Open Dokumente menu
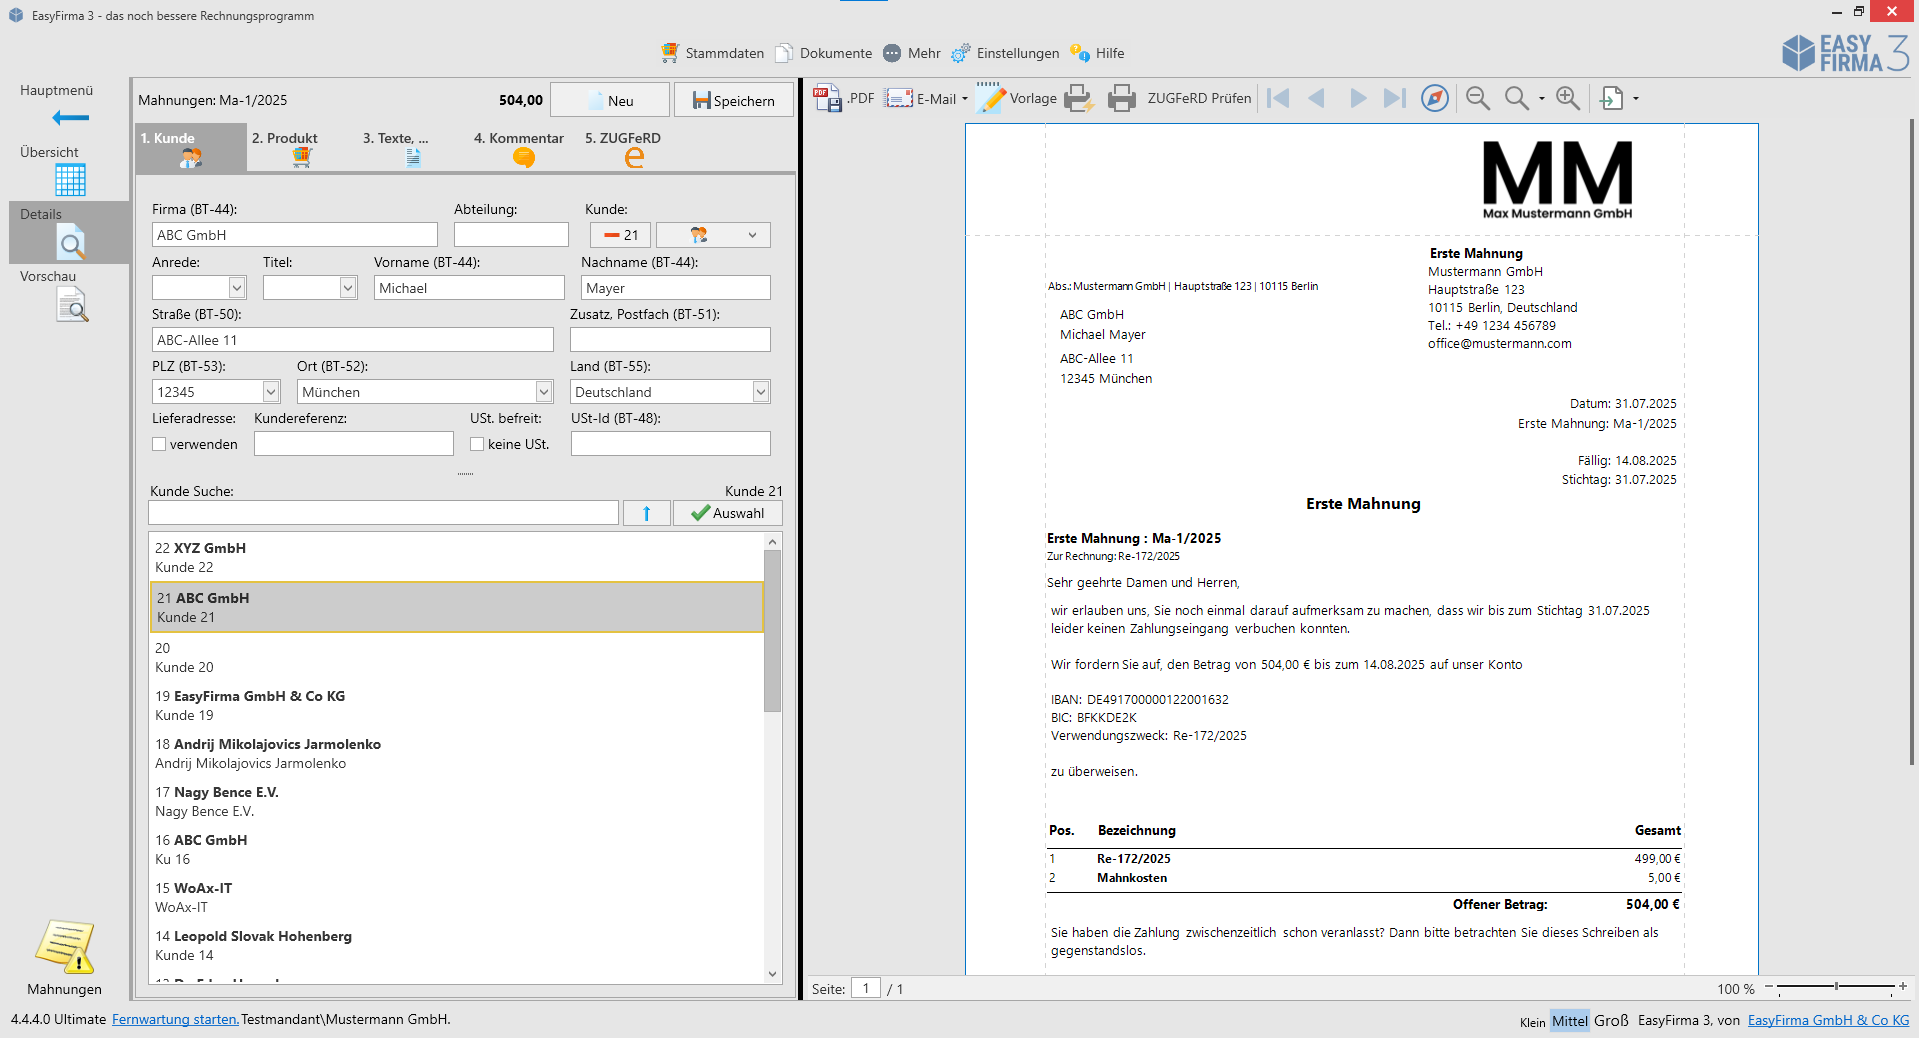This screenshot has height=1038, width=1919. [x=824, y=53]
